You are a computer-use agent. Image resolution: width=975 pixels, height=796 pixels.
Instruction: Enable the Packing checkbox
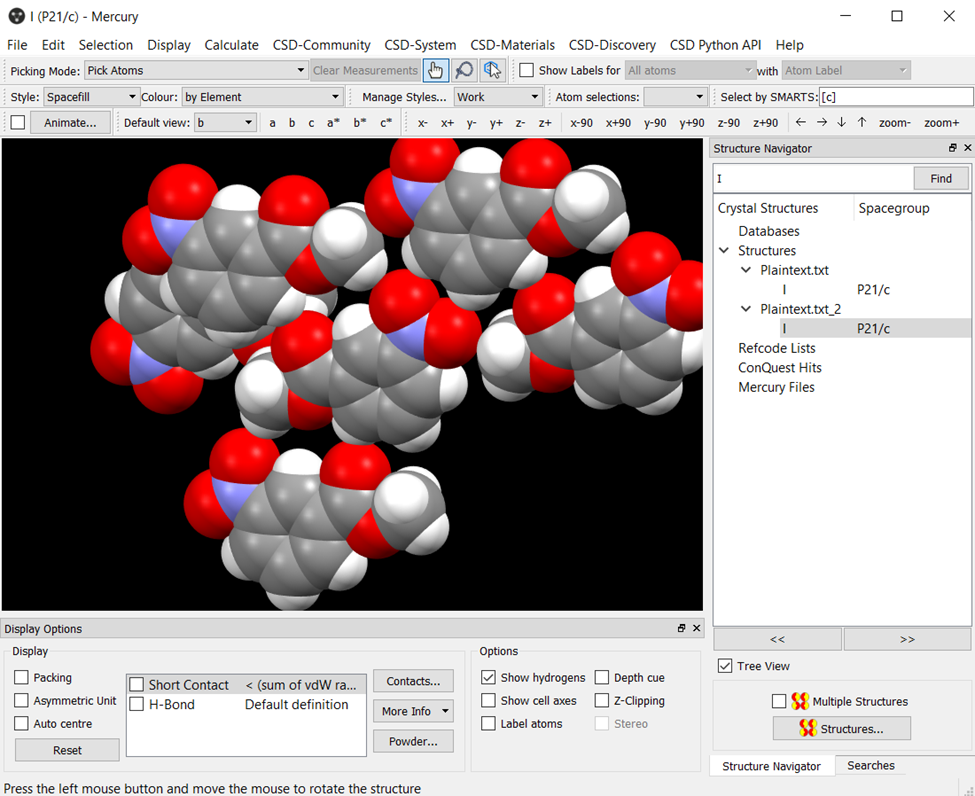coord(21,677)
